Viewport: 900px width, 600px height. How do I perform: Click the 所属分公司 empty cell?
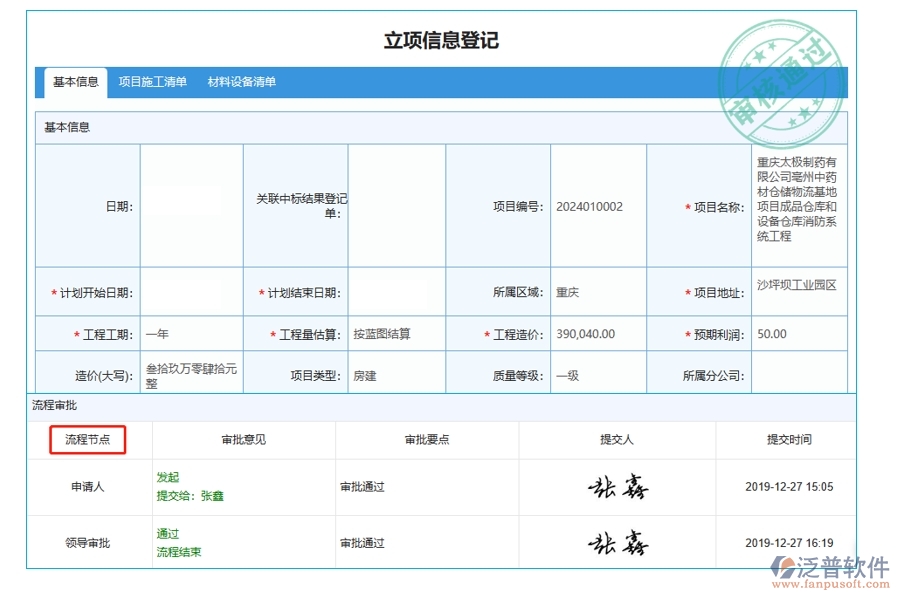click(x=800, y=371)
